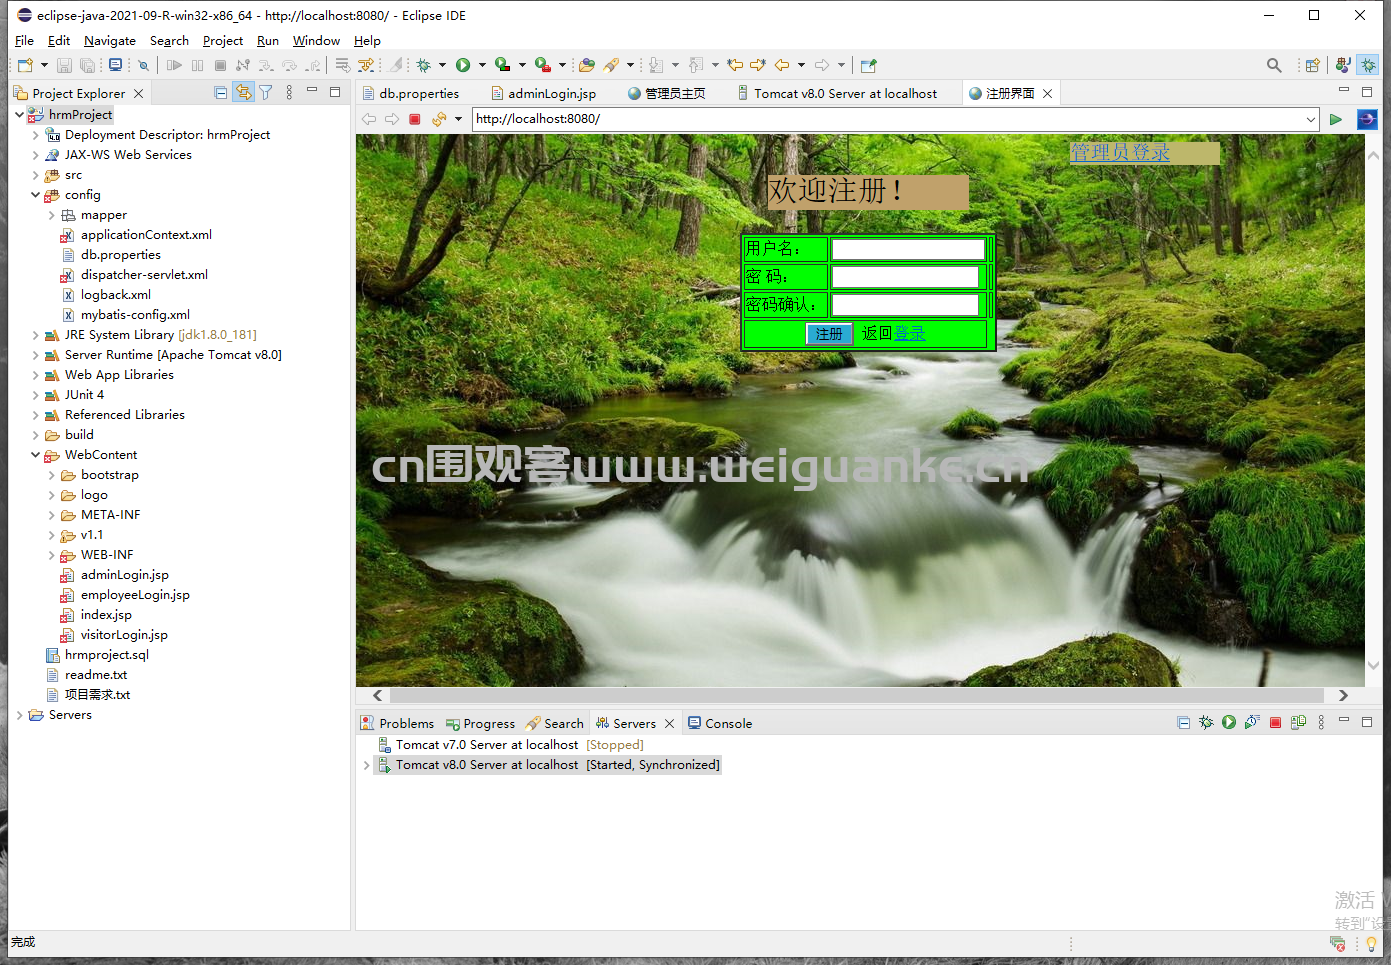Click the 注册 button on the form
The width and height of the screenshot is (1391, 965).
[828, 334]
